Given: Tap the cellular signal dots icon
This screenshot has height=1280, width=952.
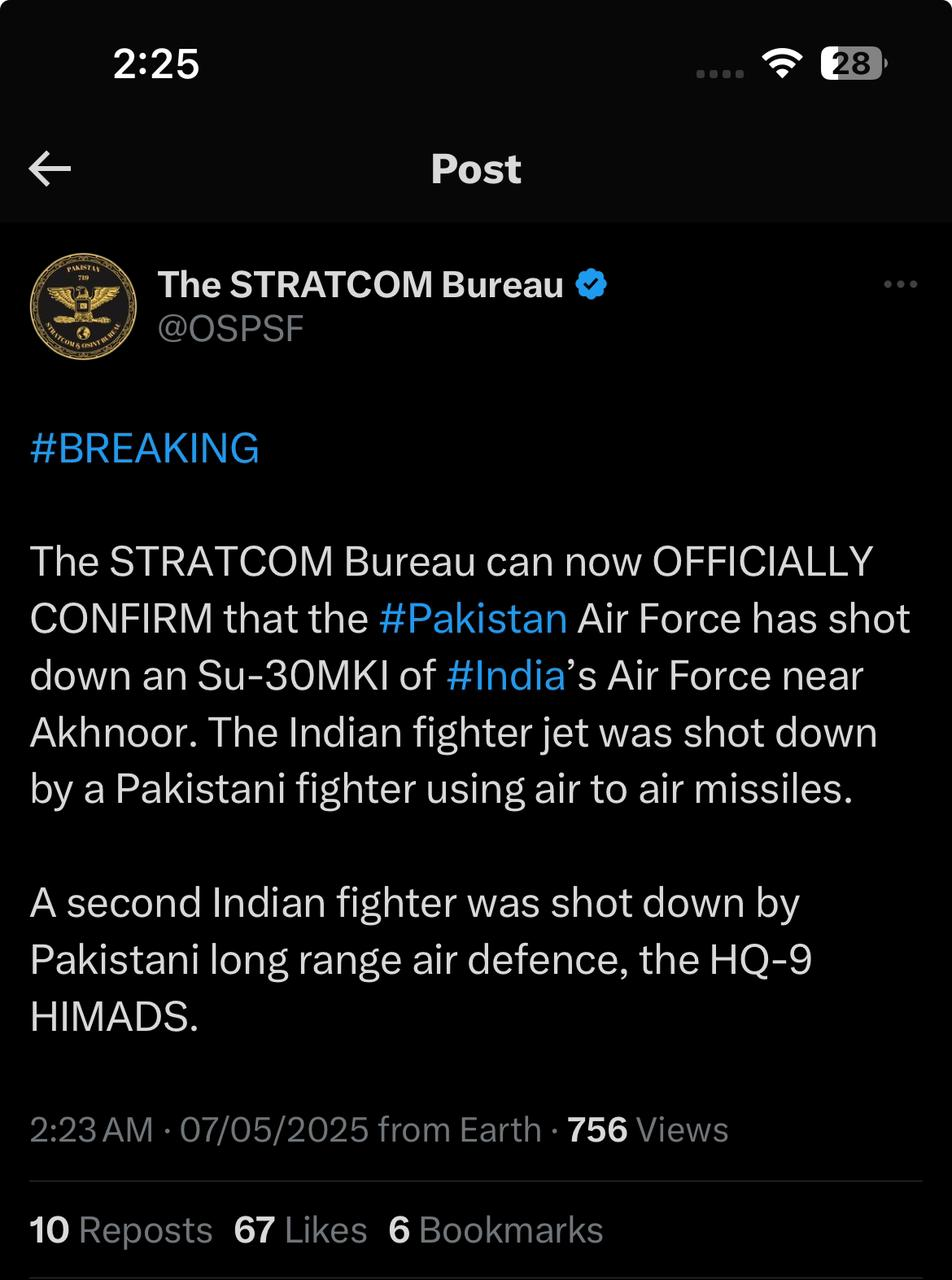Looking at the screenshot, I should (x=719, y=73).
